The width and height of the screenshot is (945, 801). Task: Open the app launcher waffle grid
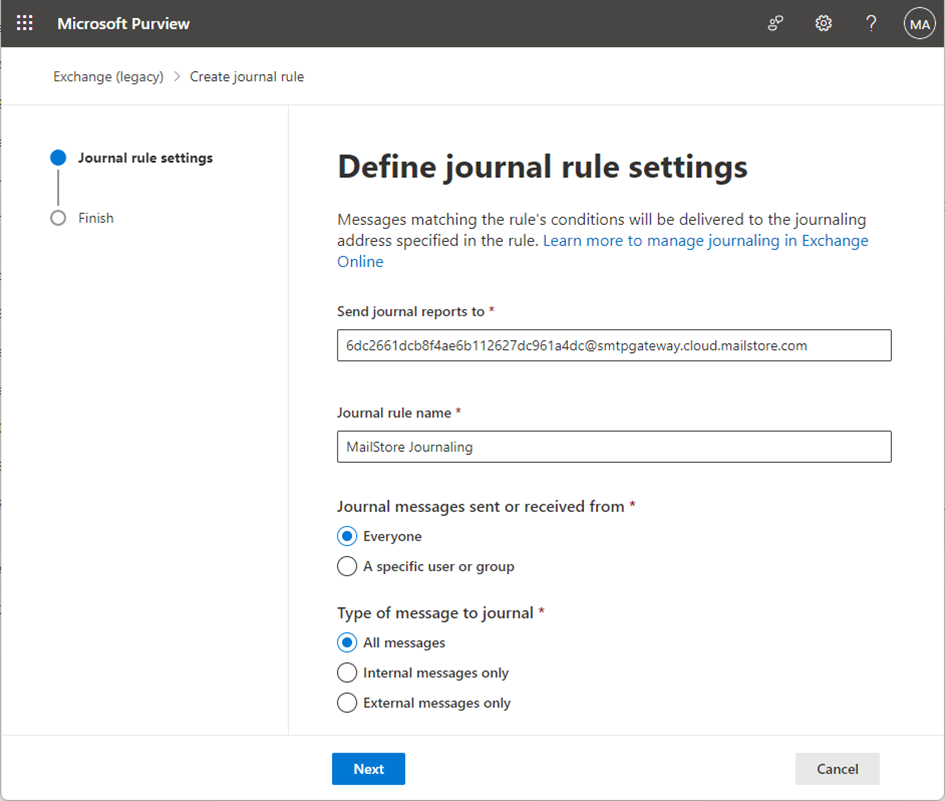click(25, 24)
